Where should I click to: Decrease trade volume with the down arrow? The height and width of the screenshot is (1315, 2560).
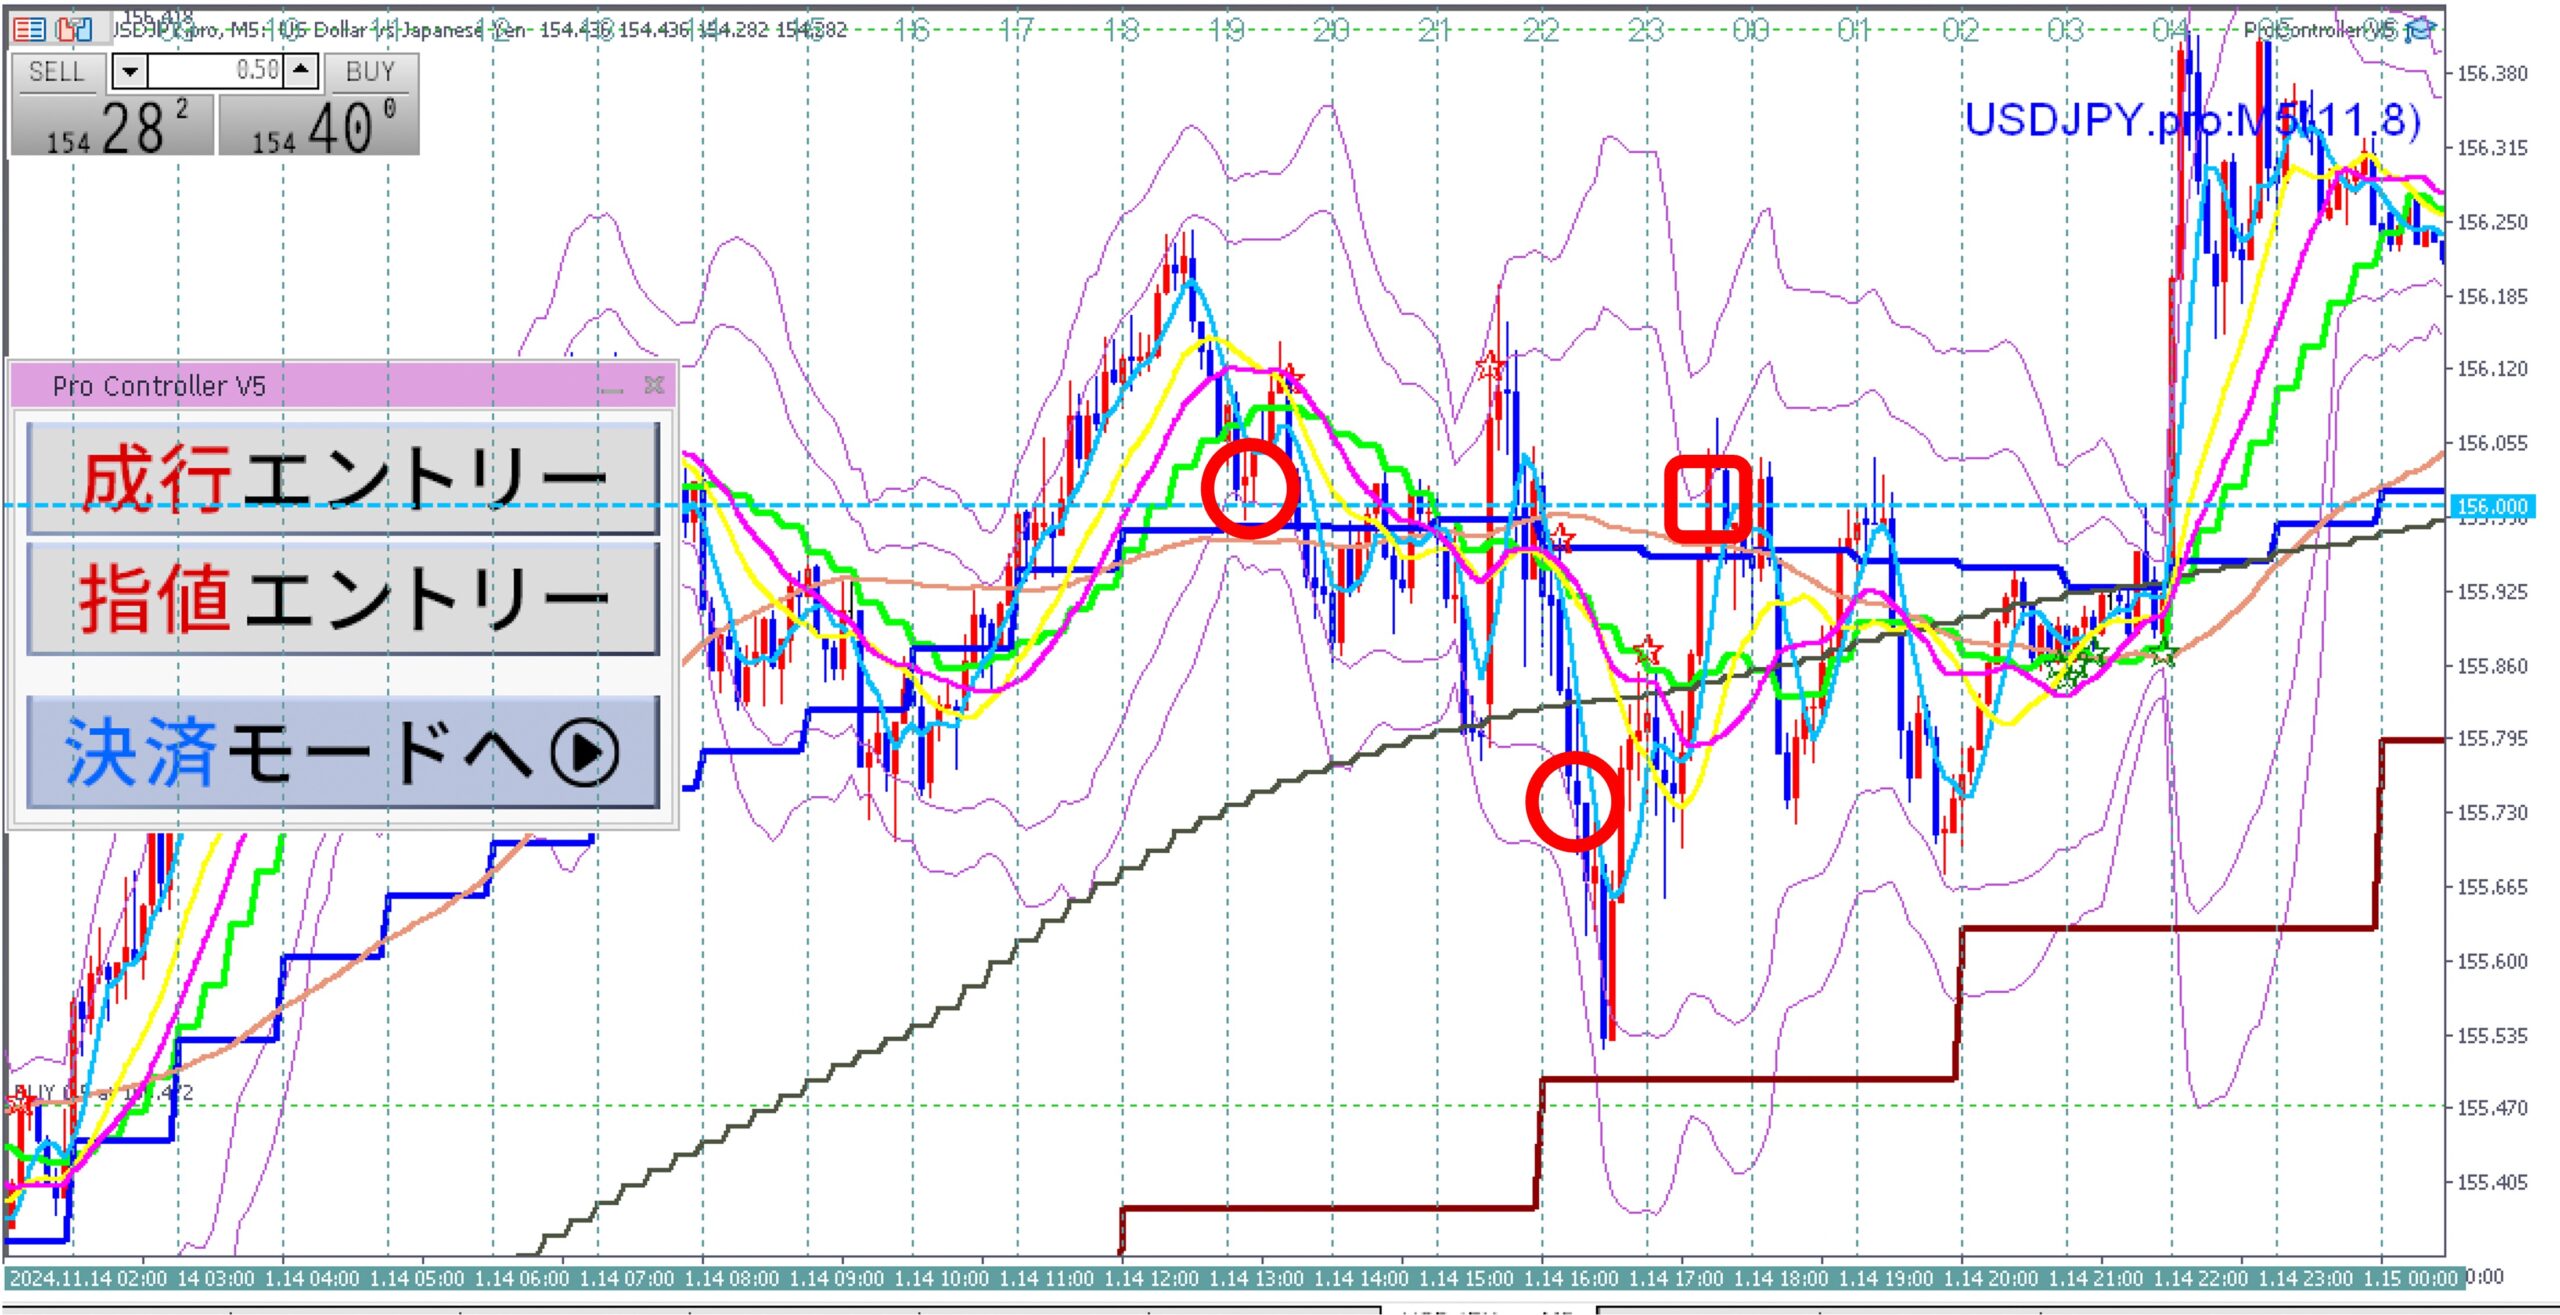130,72
